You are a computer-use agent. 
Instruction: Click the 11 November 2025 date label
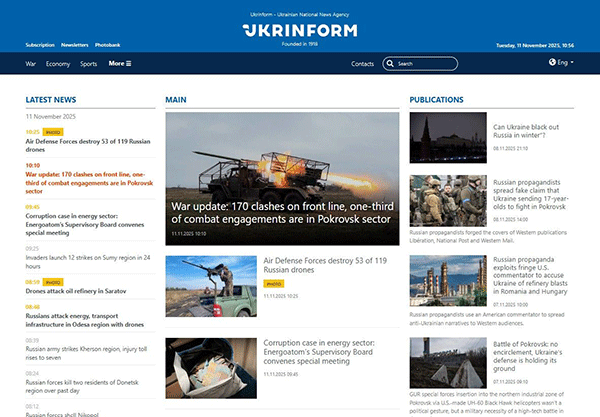(51, 117)
